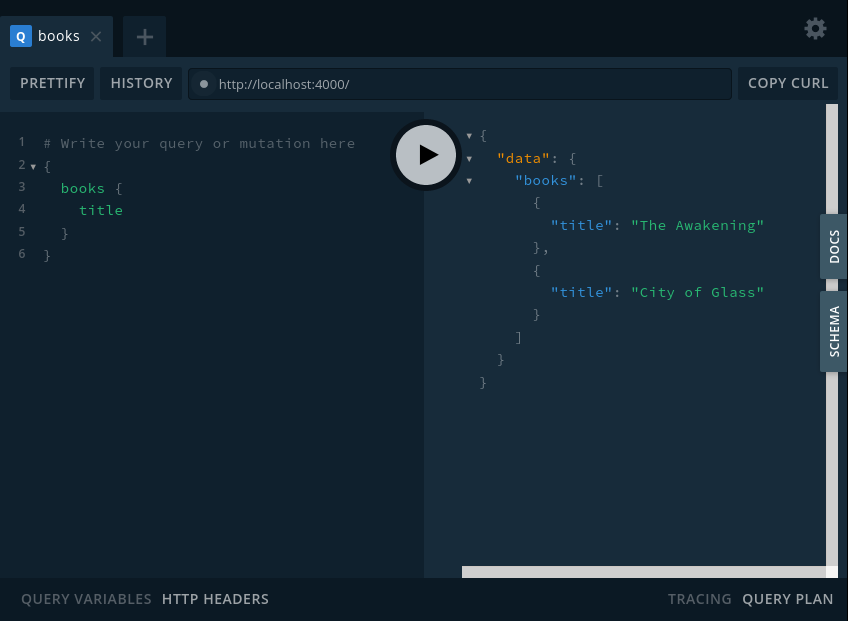
Task: Collapse the "books" array in response
Action: (x=469, y=181)
